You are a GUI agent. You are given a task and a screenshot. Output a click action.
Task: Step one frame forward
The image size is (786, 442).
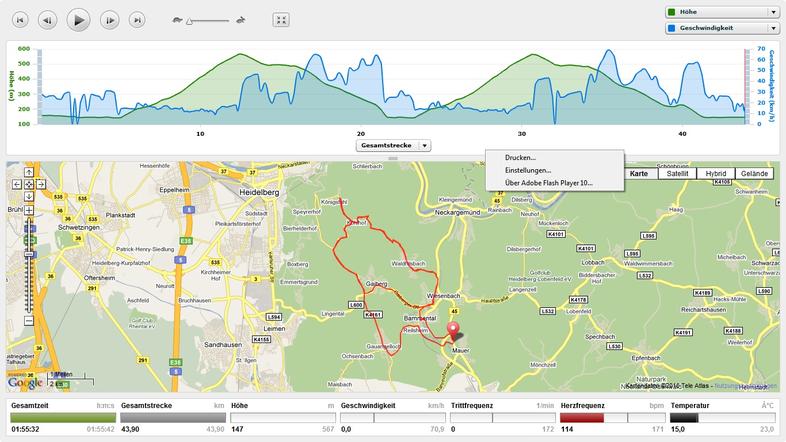click(110, 20)
